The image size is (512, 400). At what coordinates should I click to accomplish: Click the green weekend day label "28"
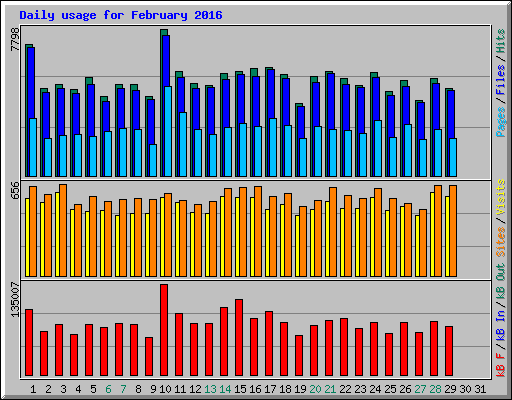pos(435,389)
